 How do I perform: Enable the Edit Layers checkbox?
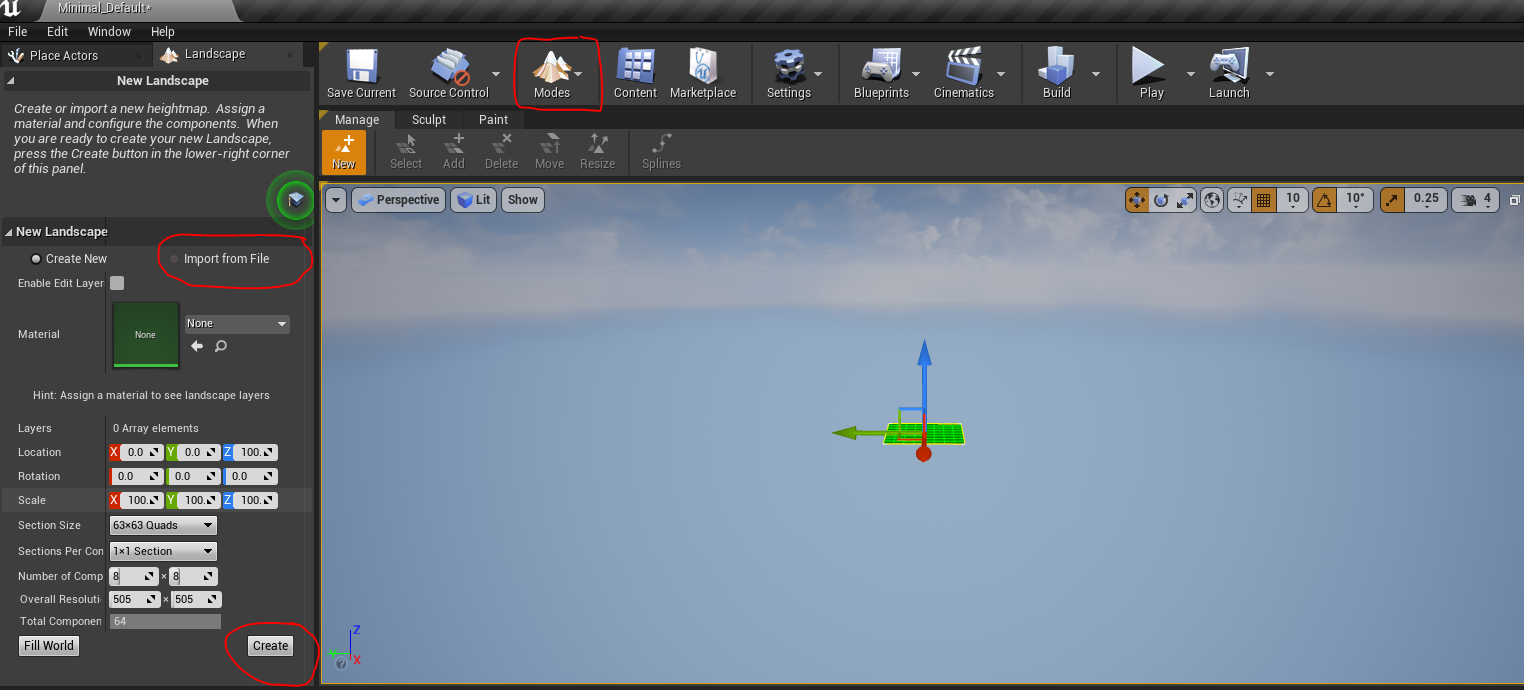coord(117,283)
